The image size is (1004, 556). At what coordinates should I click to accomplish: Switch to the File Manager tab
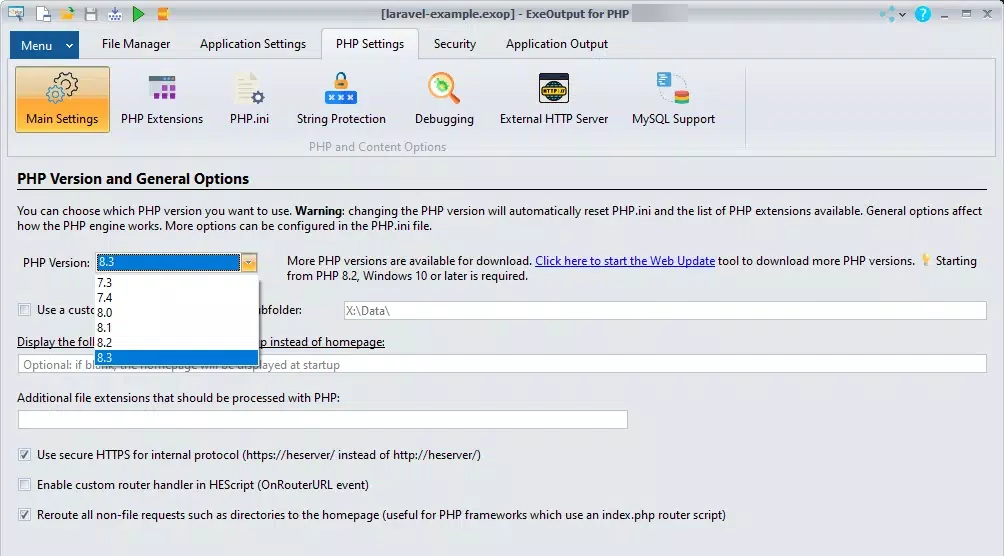[136, 44]
